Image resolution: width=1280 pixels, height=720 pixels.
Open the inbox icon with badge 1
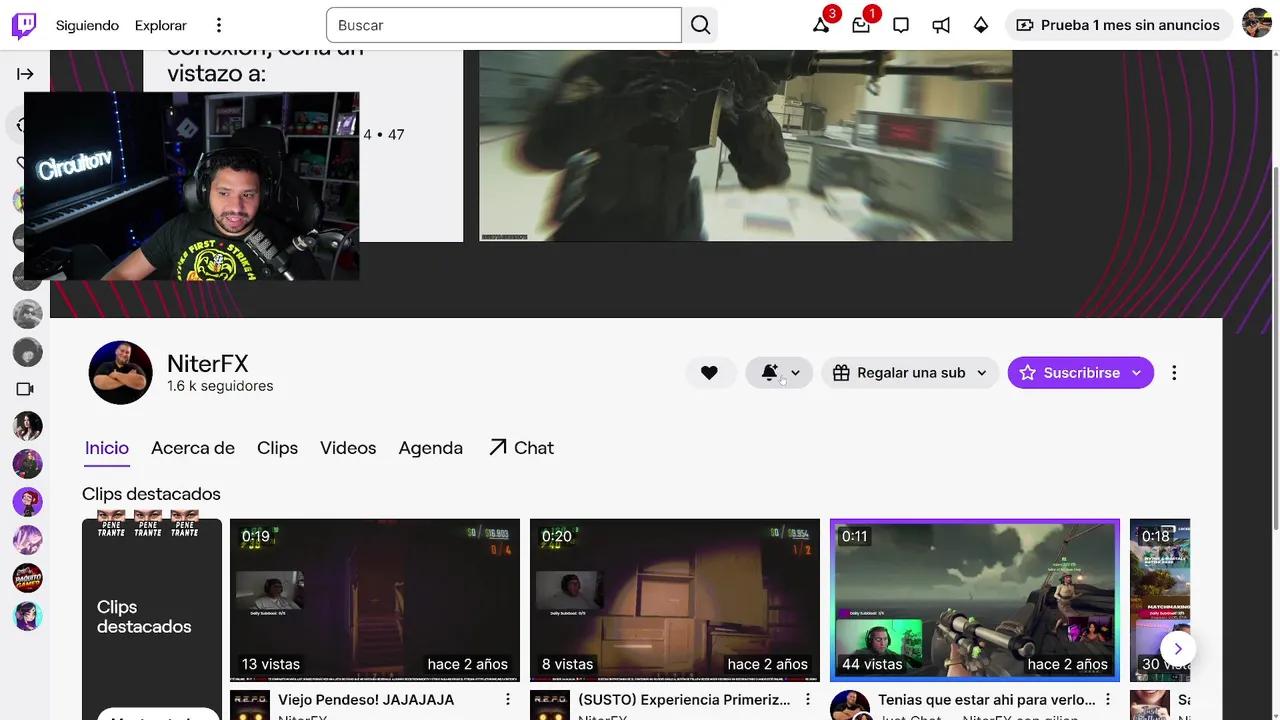pos(861,25)
